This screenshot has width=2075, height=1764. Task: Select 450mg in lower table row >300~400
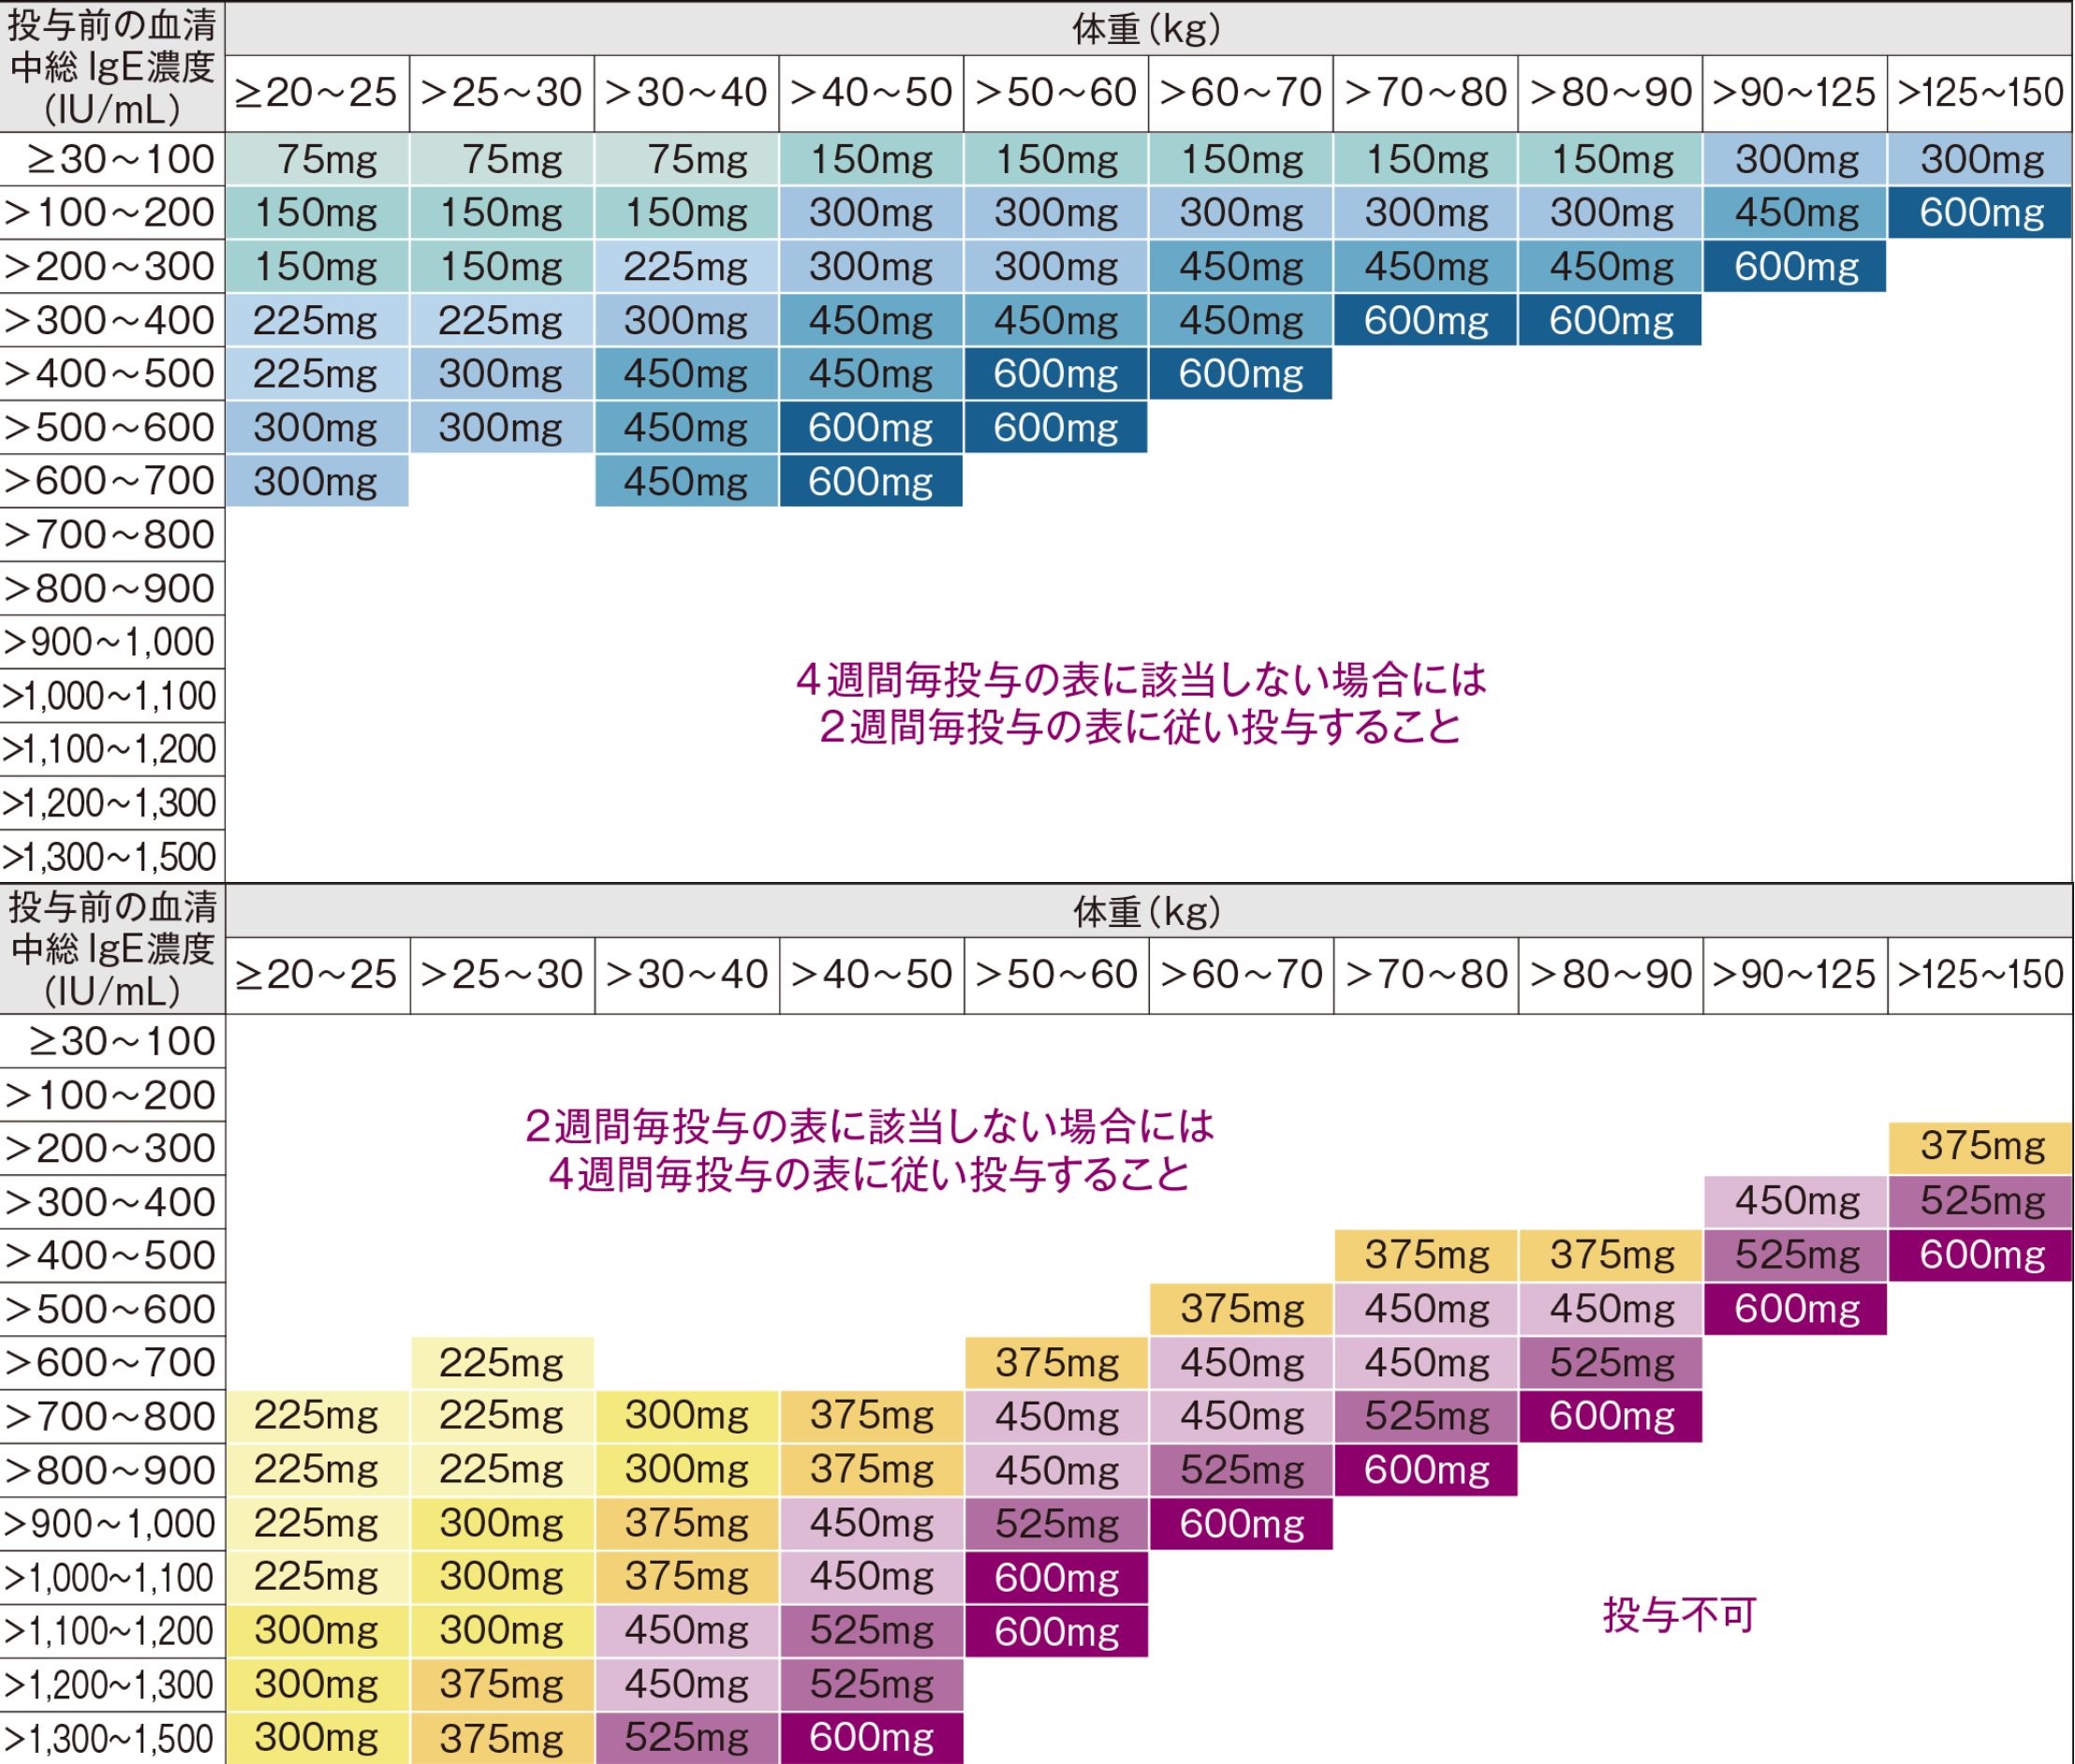tap(1795, 1201)
